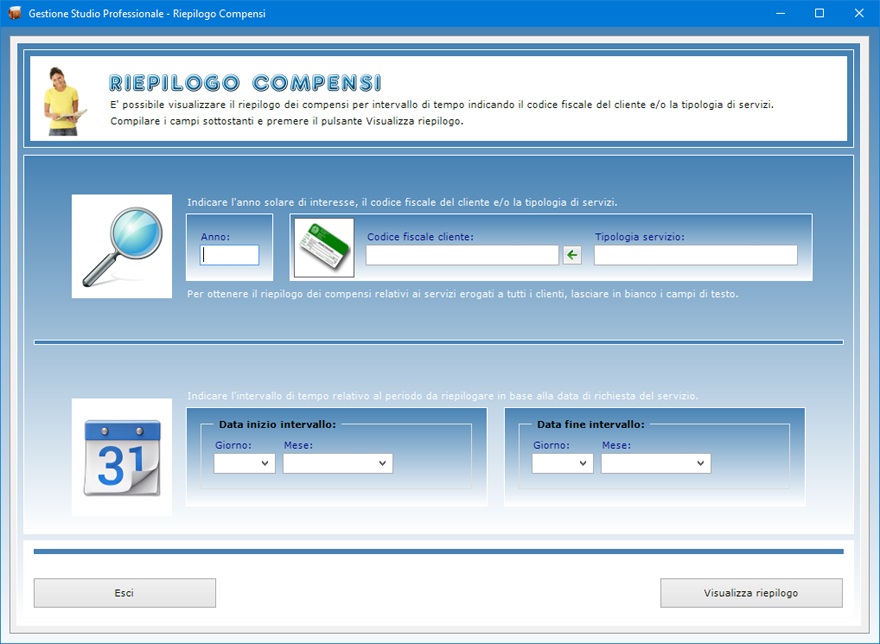Click the health card icon
Image resolution: width=880 pixels, height=644 pixels.
pyautogui.click(x=324, y=248)
